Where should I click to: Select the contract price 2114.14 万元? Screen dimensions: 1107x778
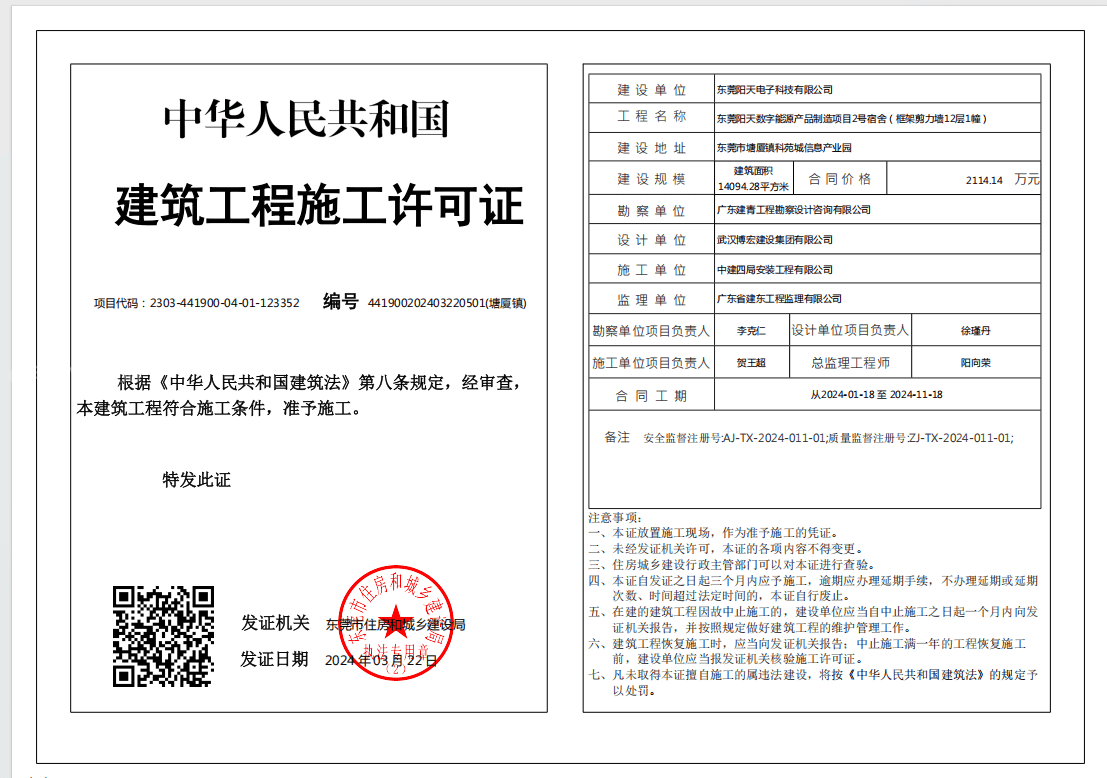(1002, 180)
